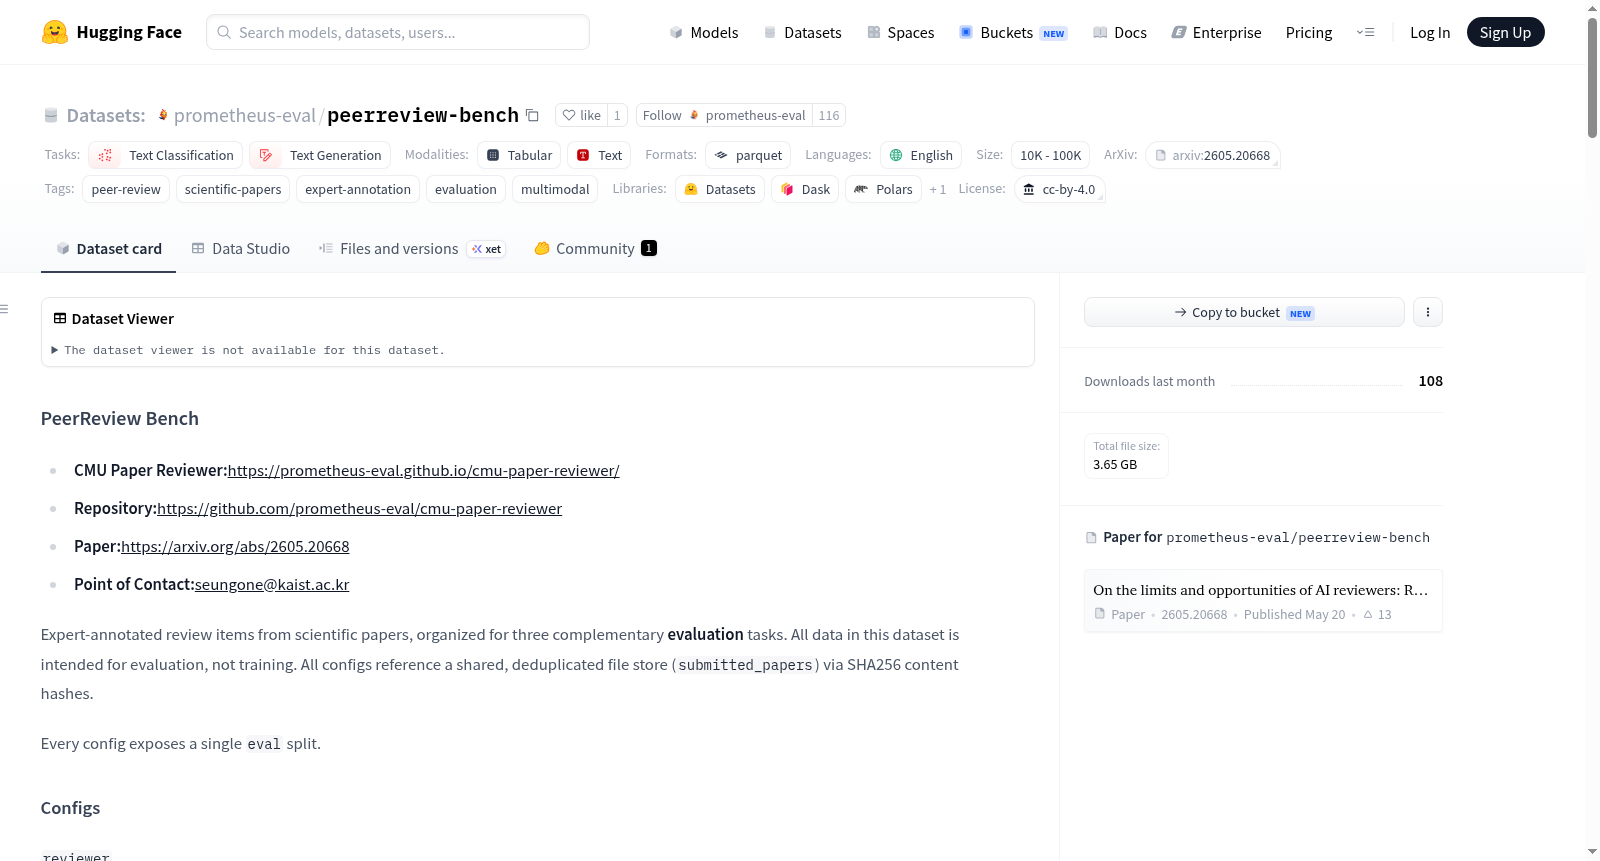Open the Datasets nav item
The width and height of the screenshot is (1600, 861).
[802, 32]
